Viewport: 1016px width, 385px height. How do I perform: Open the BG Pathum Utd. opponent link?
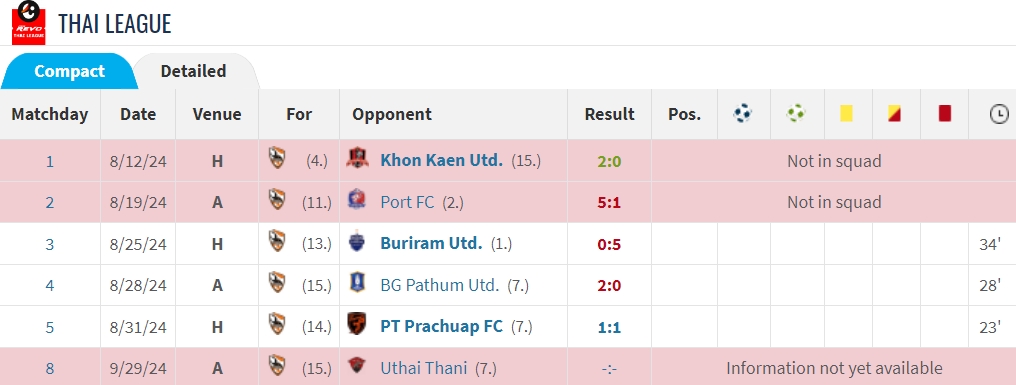[x=439, y=285]
